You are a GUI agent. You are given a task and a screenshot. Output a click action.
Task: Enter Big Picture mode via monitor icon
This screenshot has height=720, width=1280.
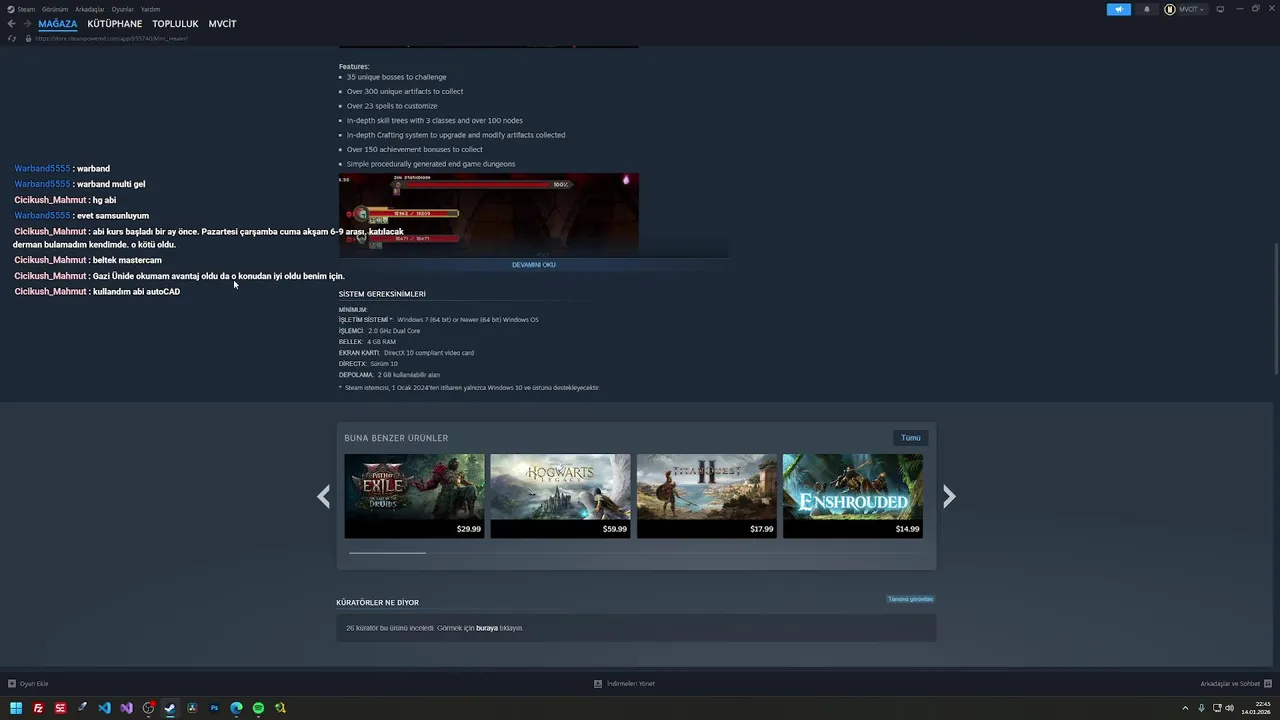(1220, 9)
